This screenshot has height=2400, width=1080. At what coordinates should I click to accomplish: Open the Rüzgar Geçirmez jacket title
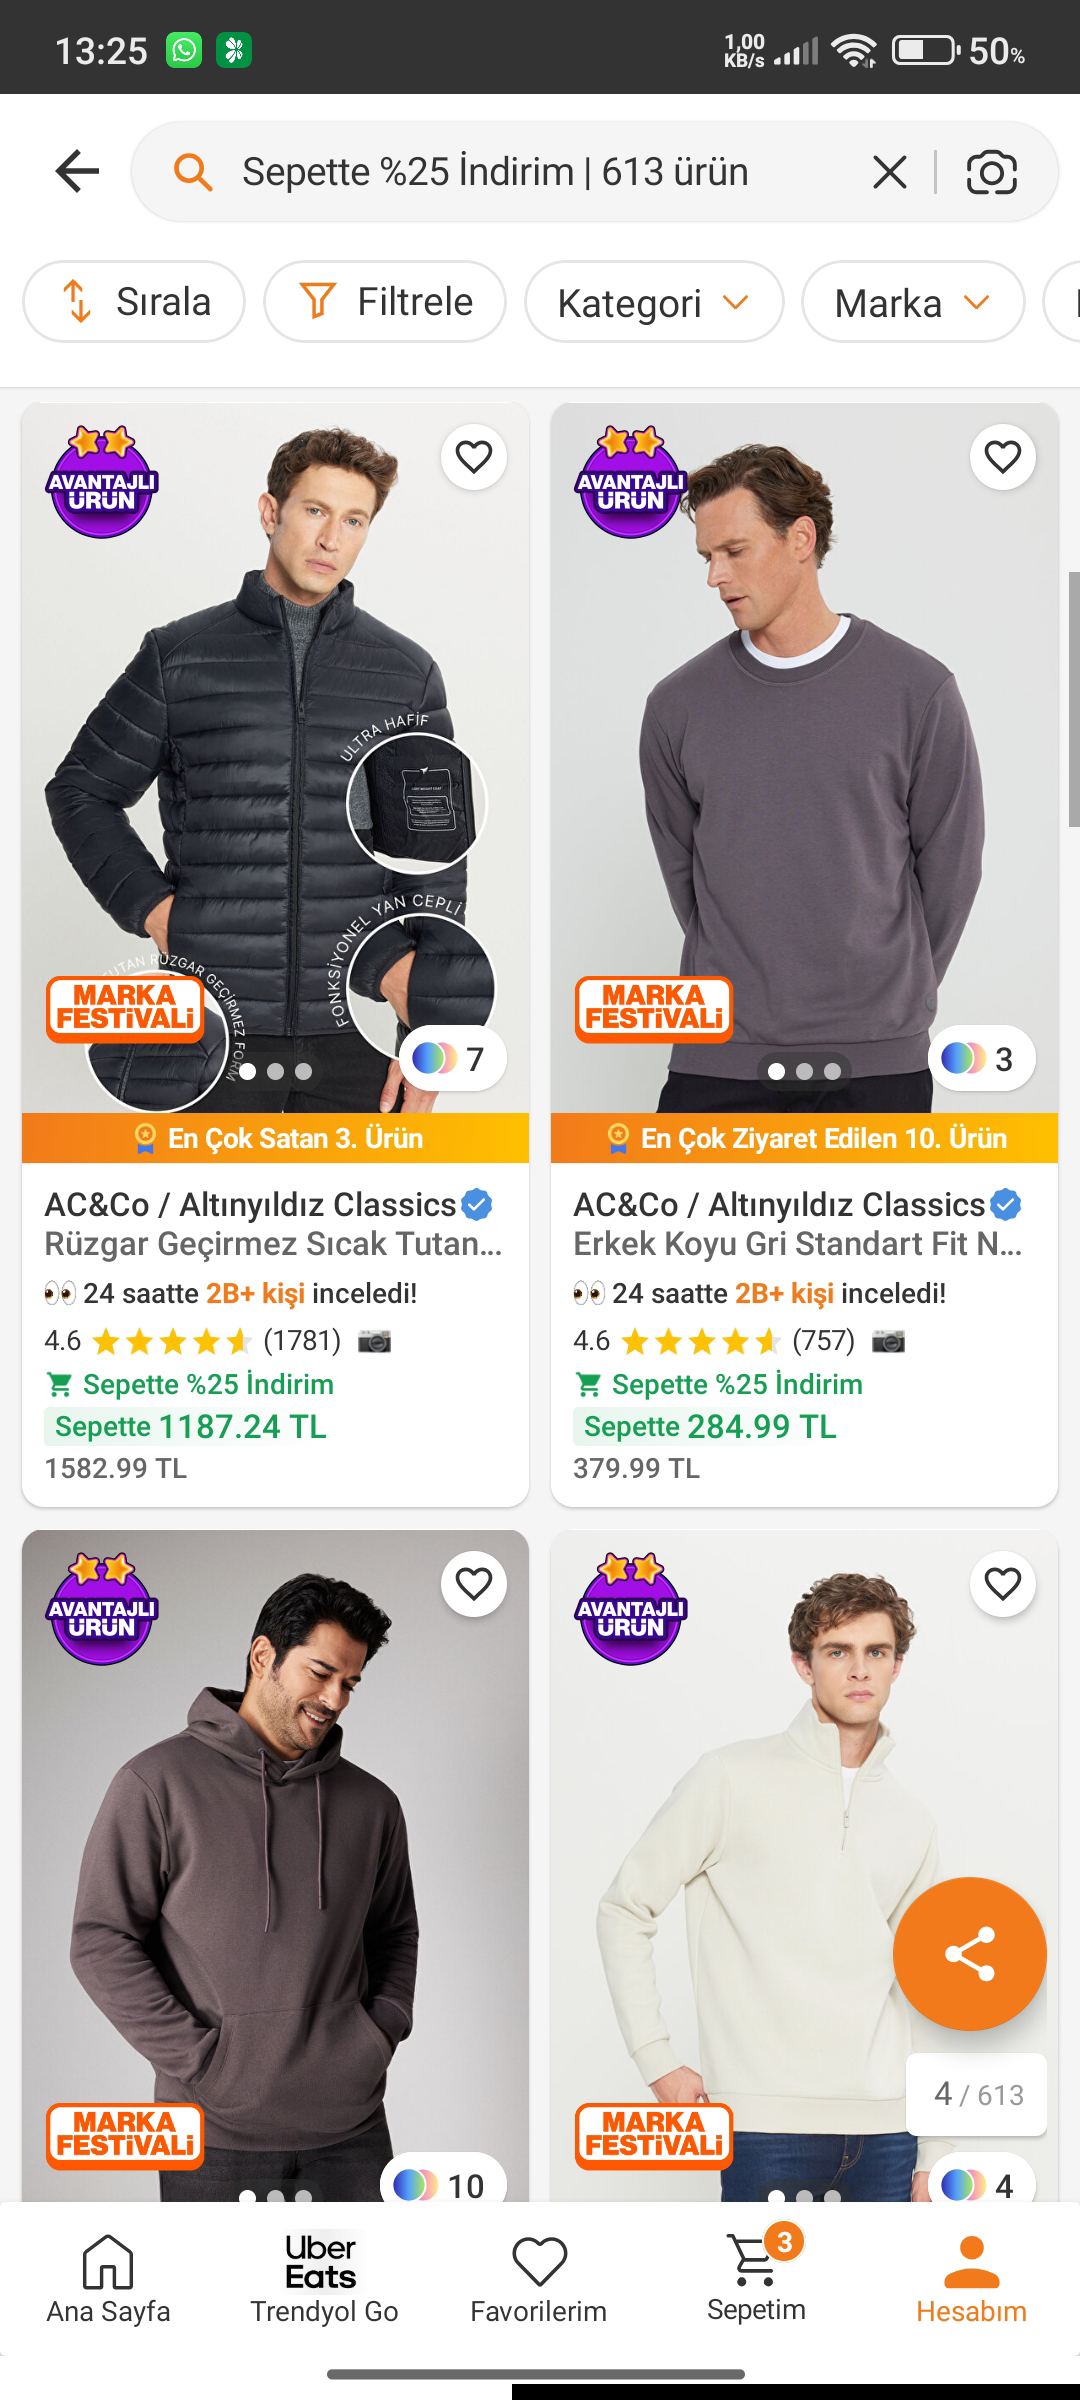[273, 1244]
